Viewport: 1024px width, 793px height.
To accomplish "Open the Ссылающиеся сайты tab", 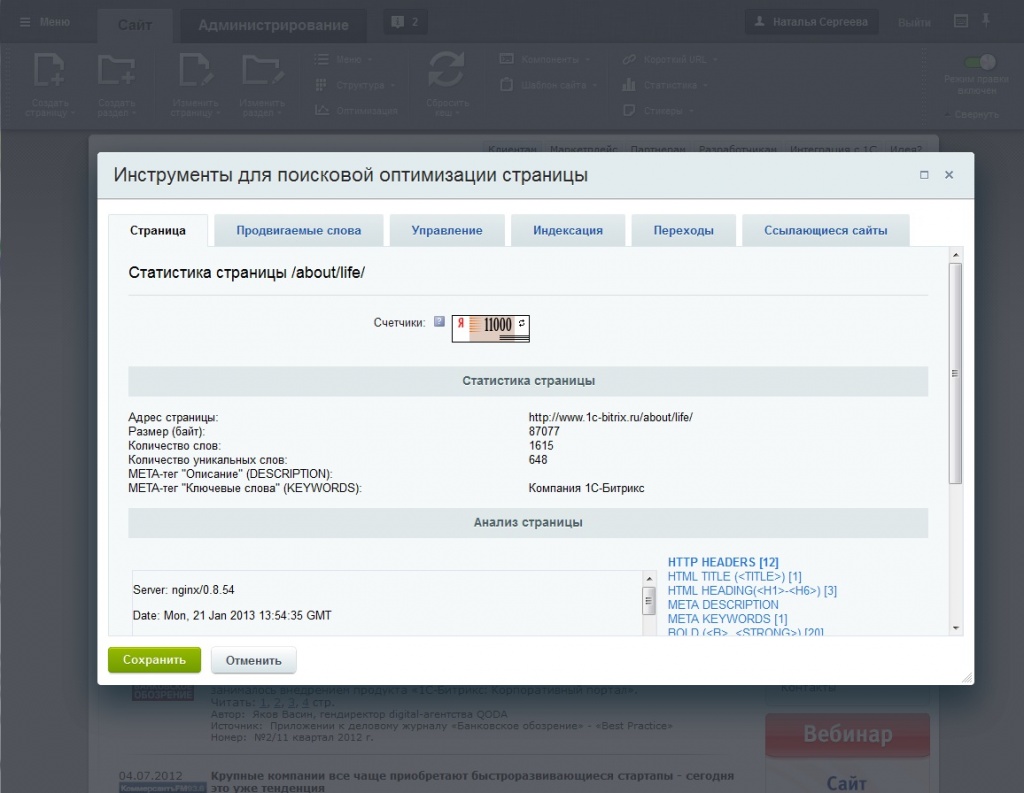I will pyautogui.click(x=825, y=231).
